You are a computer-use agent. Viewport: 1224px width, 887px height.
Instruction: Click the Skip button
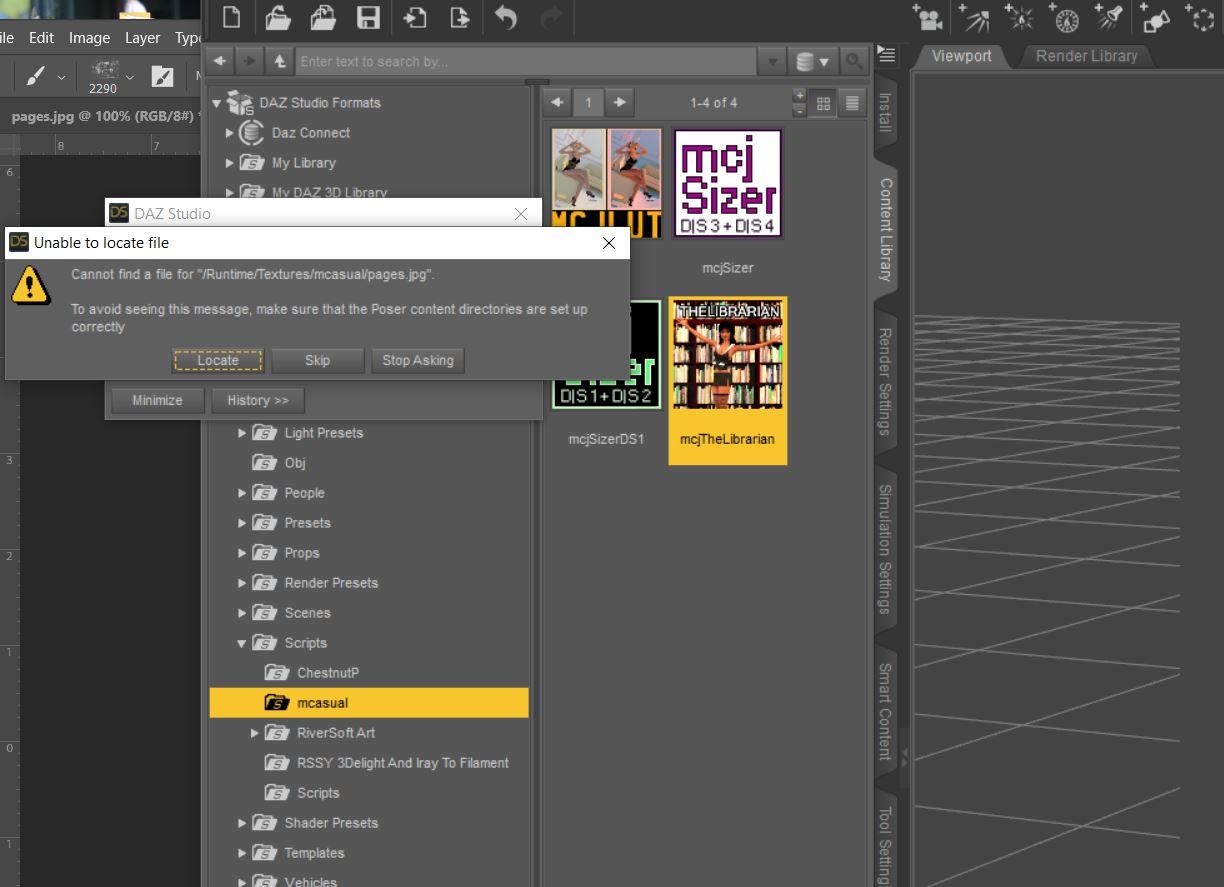[x=317, y=360]
